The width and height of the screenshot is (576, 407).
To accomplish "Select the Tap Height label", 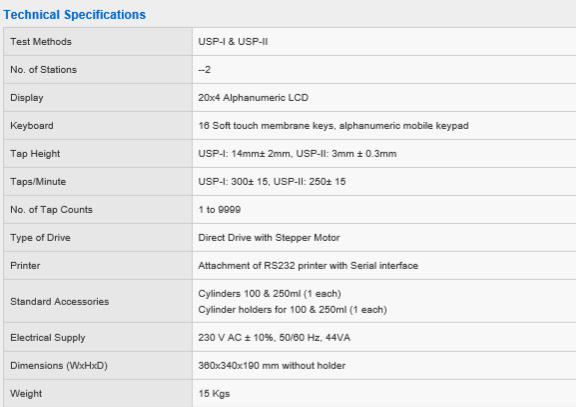I will 35,154.
